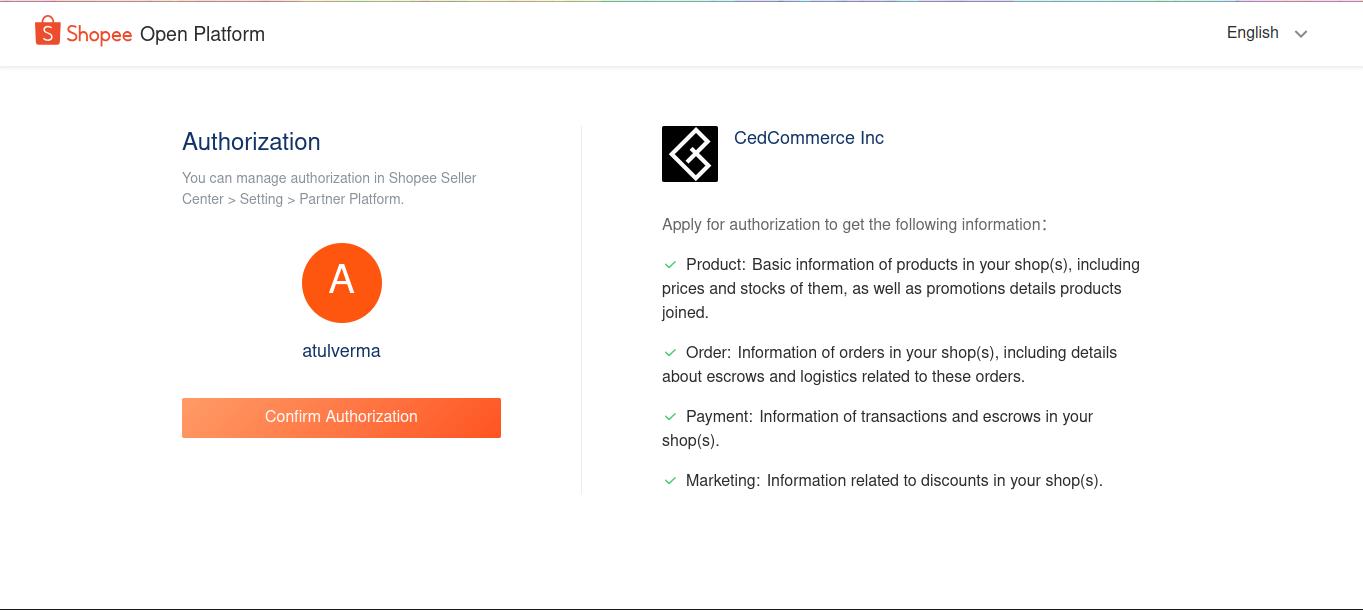Click the Seller Center Partner Platform hint
This screenshot has width=1363, height=610.
click(329, 188)
